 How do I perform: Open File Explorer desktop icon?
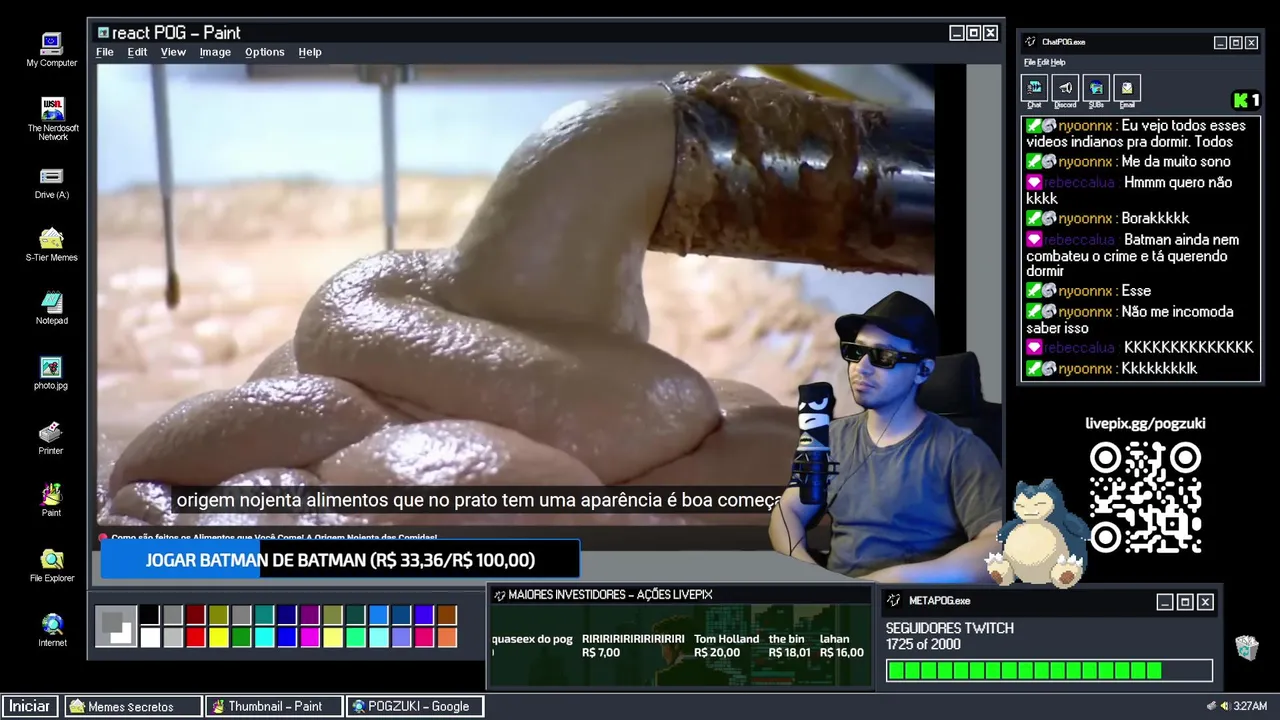tap(51, 565)
